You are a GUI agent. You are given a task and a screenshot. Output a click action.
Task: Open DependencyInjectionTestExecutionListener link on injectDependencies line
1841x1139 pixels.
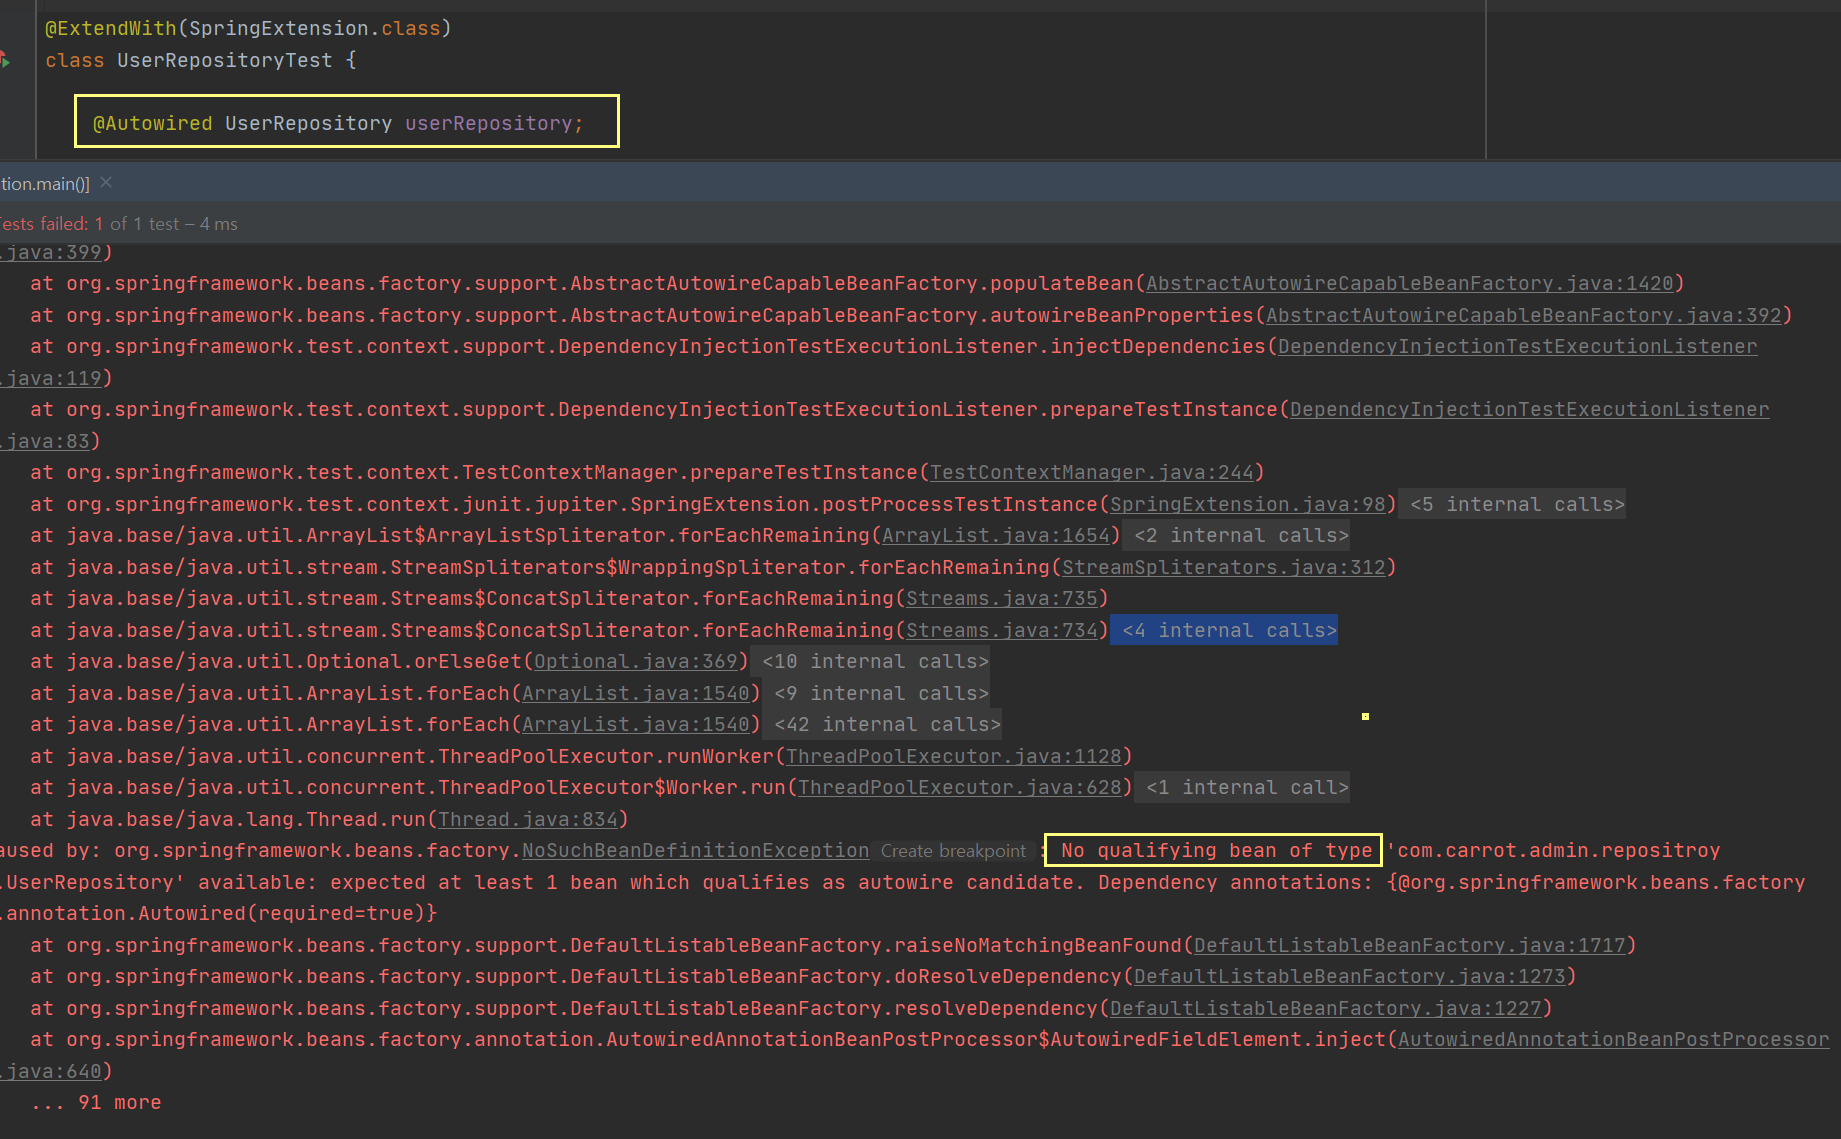[1517, 347]
